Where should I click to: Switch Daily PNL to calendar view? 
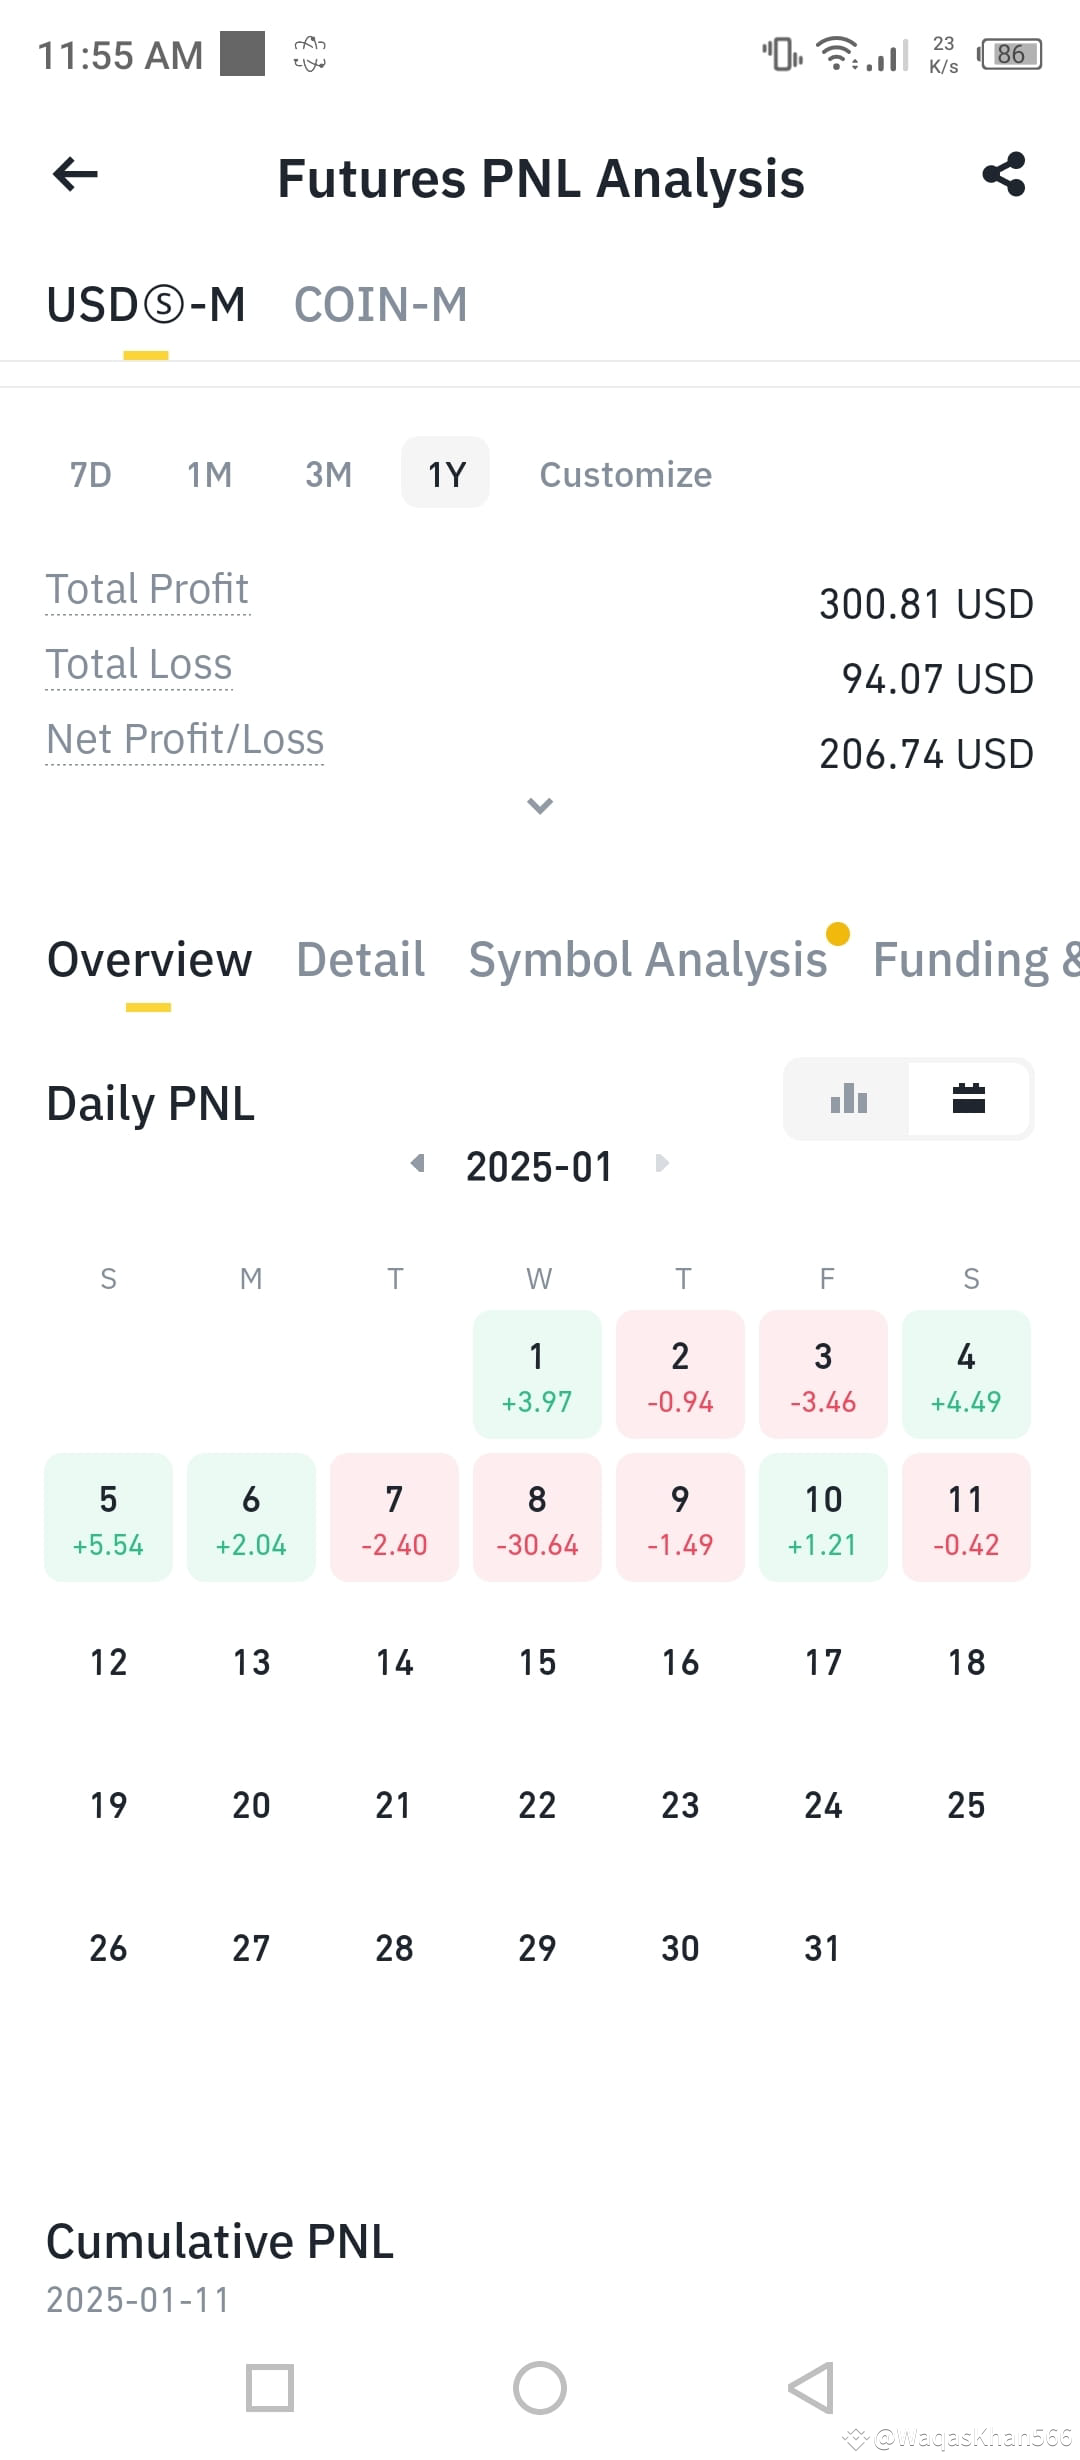pyautogui.click(x=968, y=1099)
